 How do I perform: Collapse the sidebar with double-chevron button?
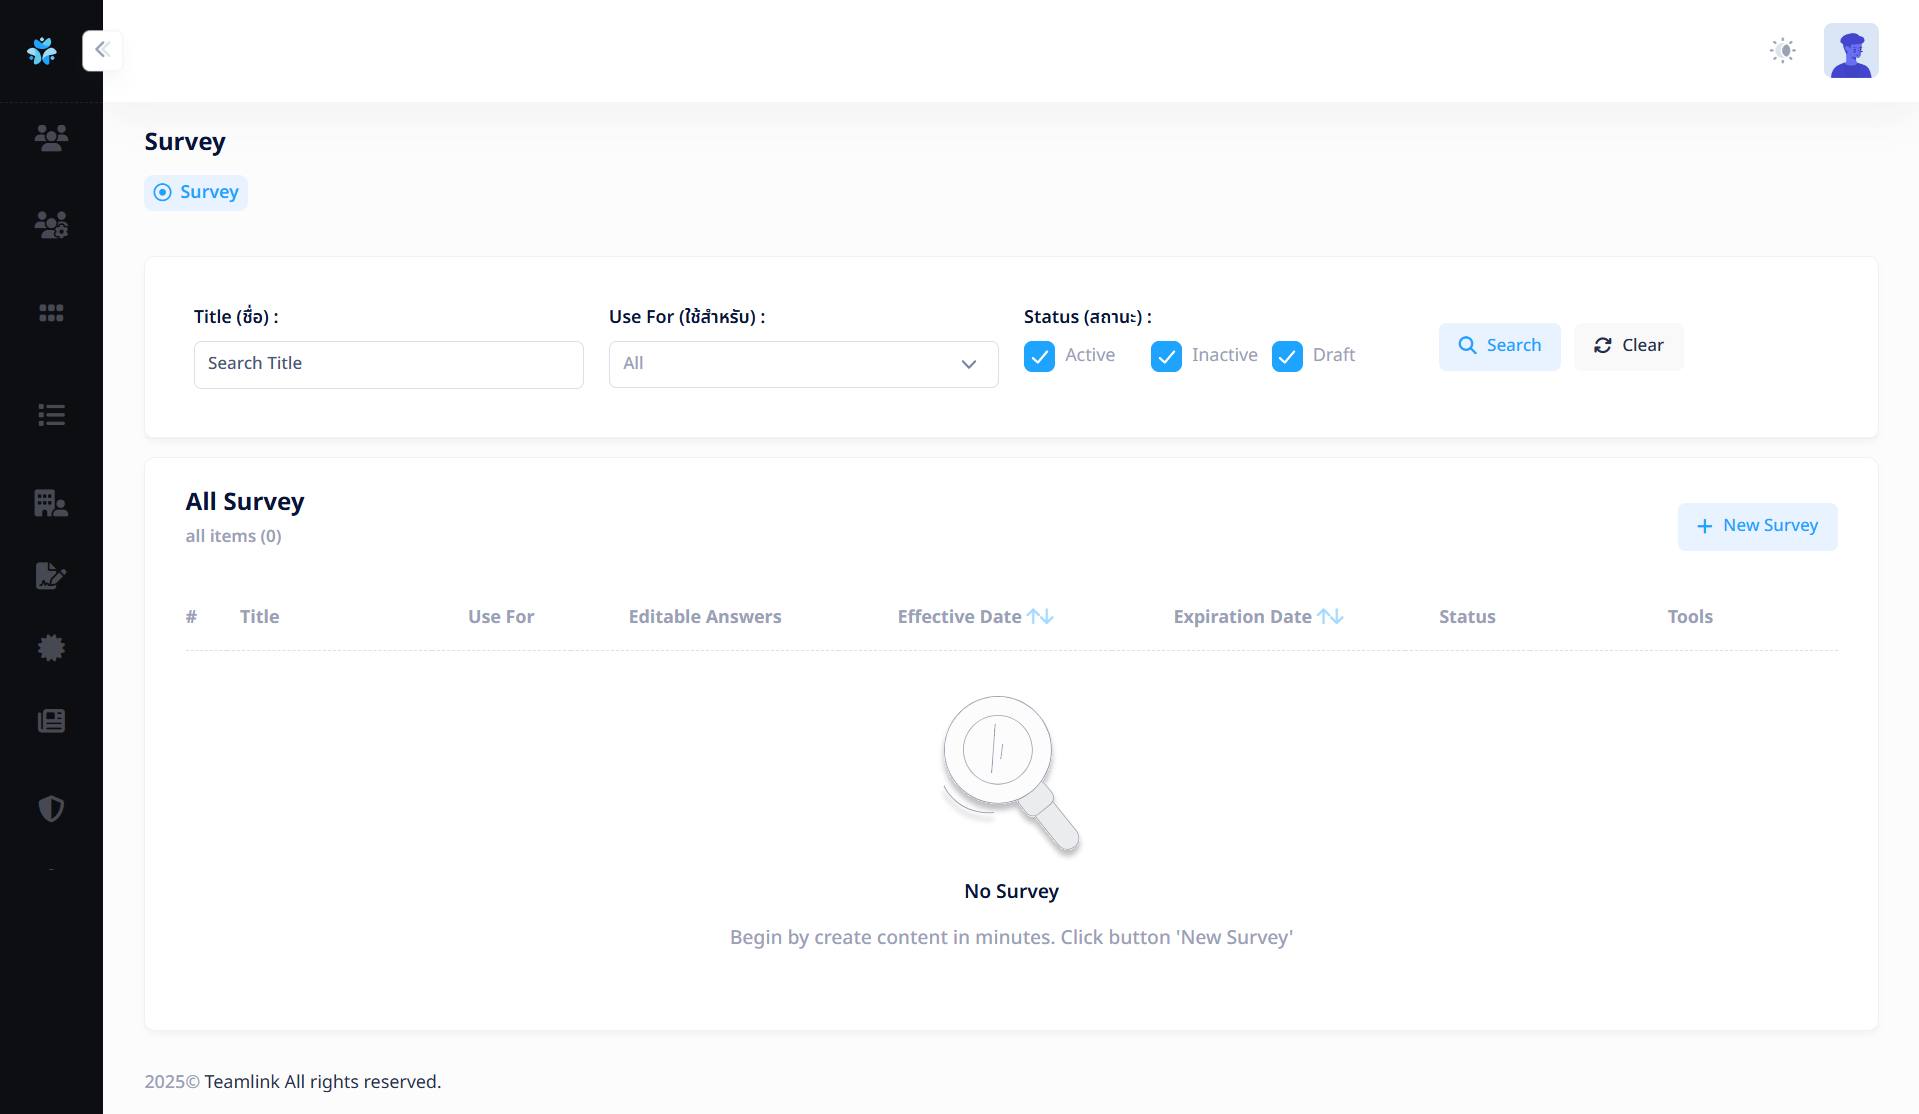point(102,50)
